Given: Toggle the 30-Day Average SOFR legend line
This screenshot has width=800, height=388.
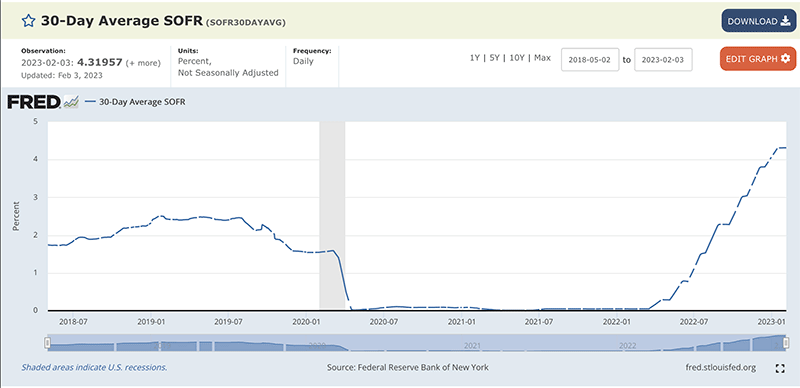Looking at the screenshot, I should [x=135, y=102].
